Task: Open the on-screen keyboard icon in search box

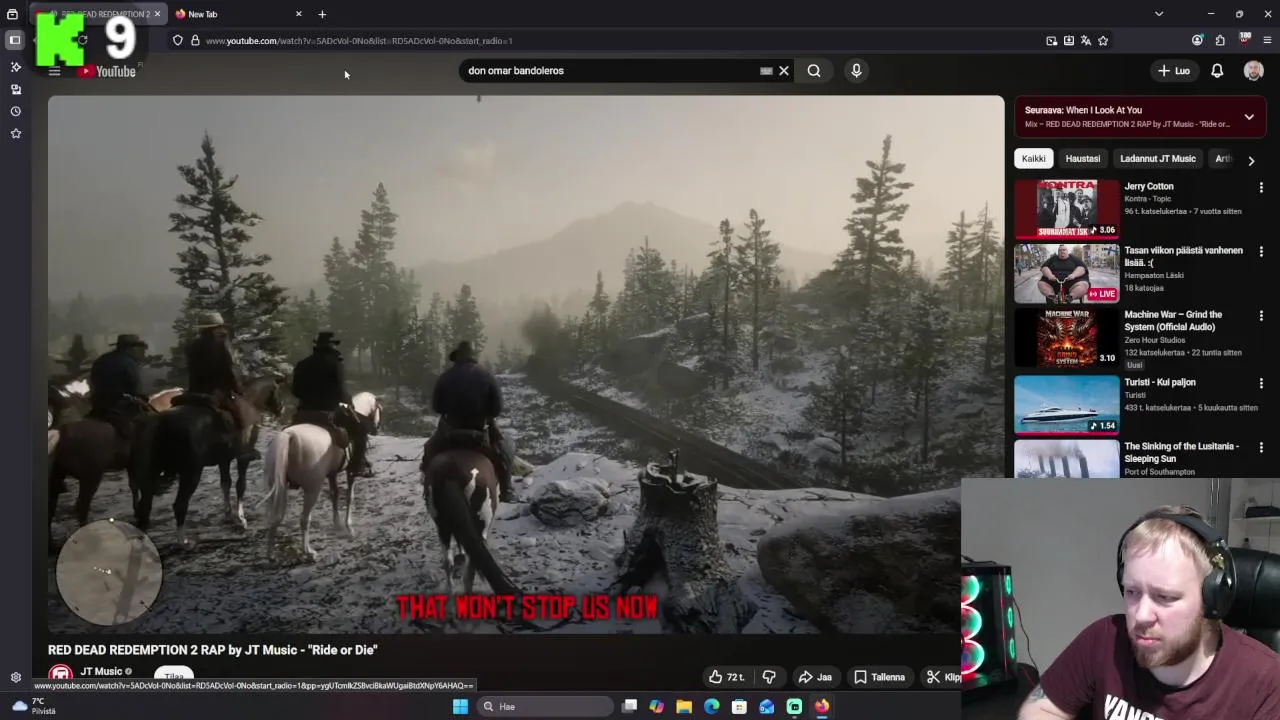Action: click(766, 71)
